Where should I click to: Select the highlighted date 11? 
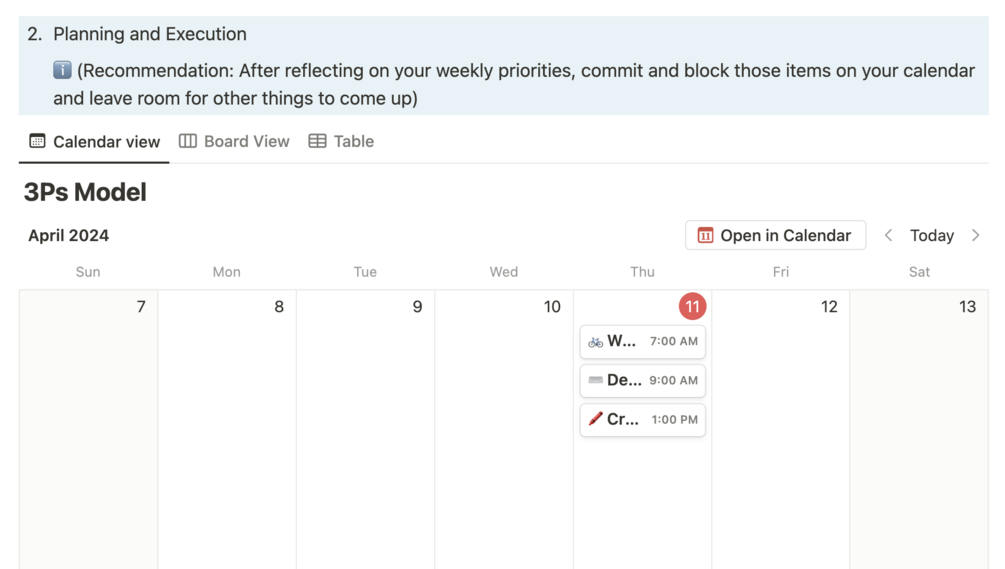coord(692,306)
